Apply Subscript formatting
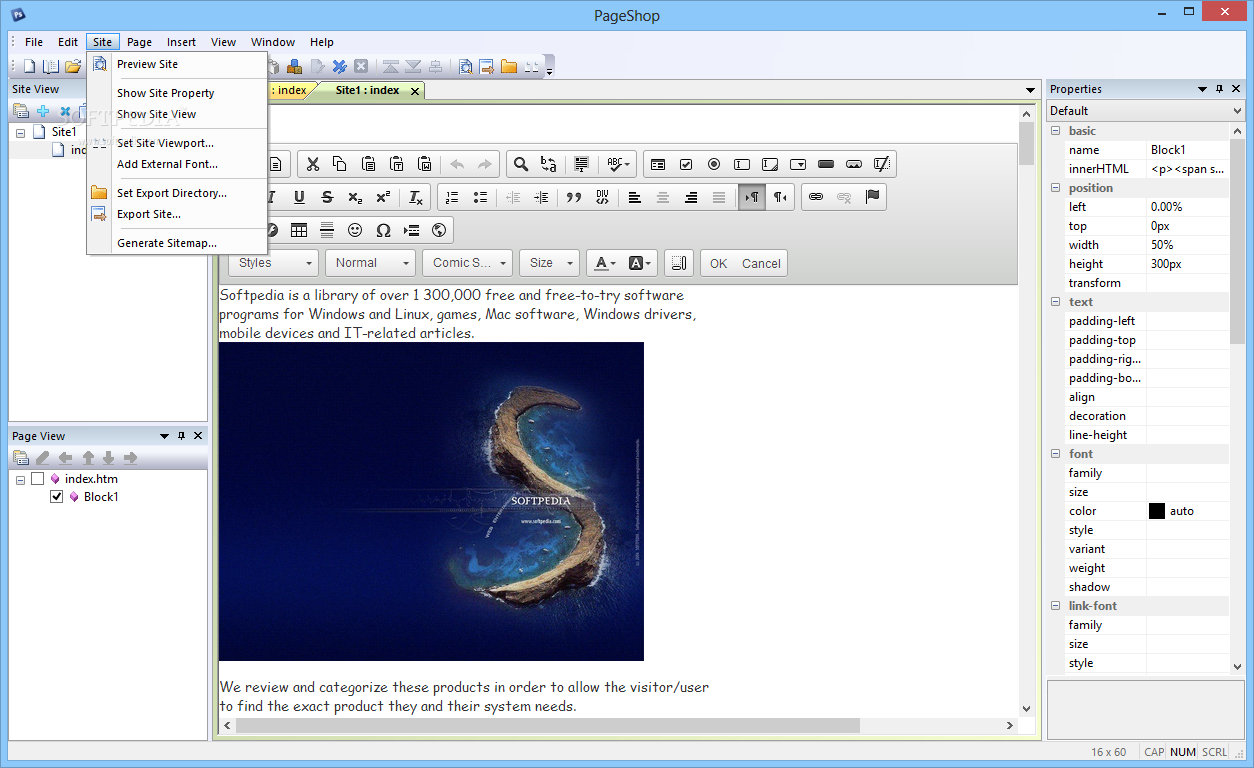 (355, 197)
